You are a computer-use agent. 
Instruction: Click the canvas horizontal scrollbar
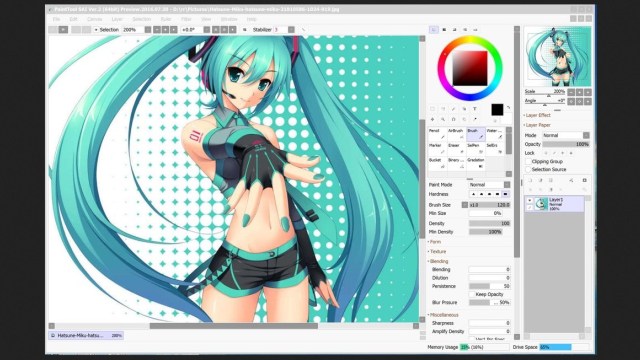point(233,326)
